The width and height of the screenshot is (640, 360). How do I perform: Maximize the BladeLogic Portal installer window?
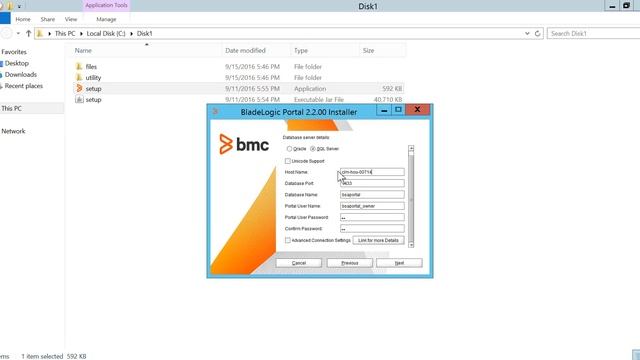tap(398, 110)
